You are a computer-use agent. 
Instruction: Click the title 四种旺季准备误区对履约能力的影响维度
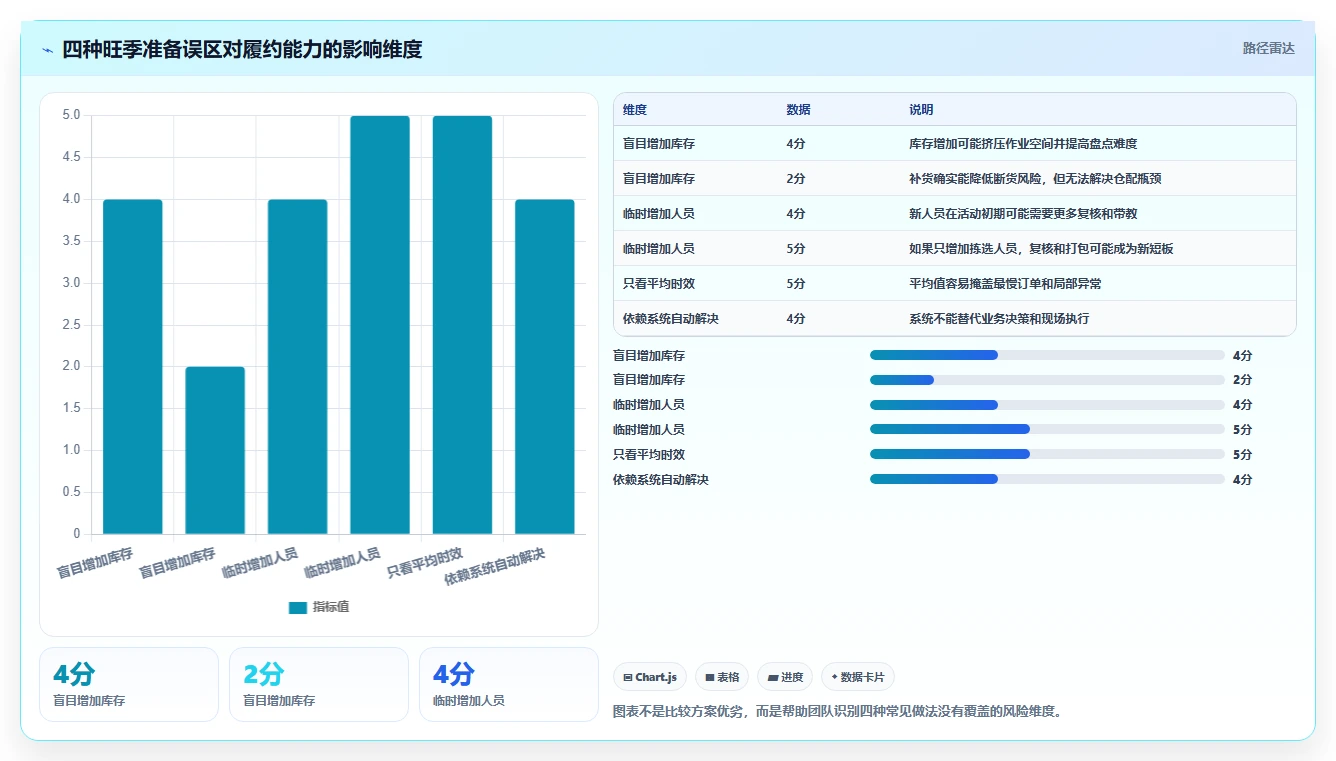point(242,49)
